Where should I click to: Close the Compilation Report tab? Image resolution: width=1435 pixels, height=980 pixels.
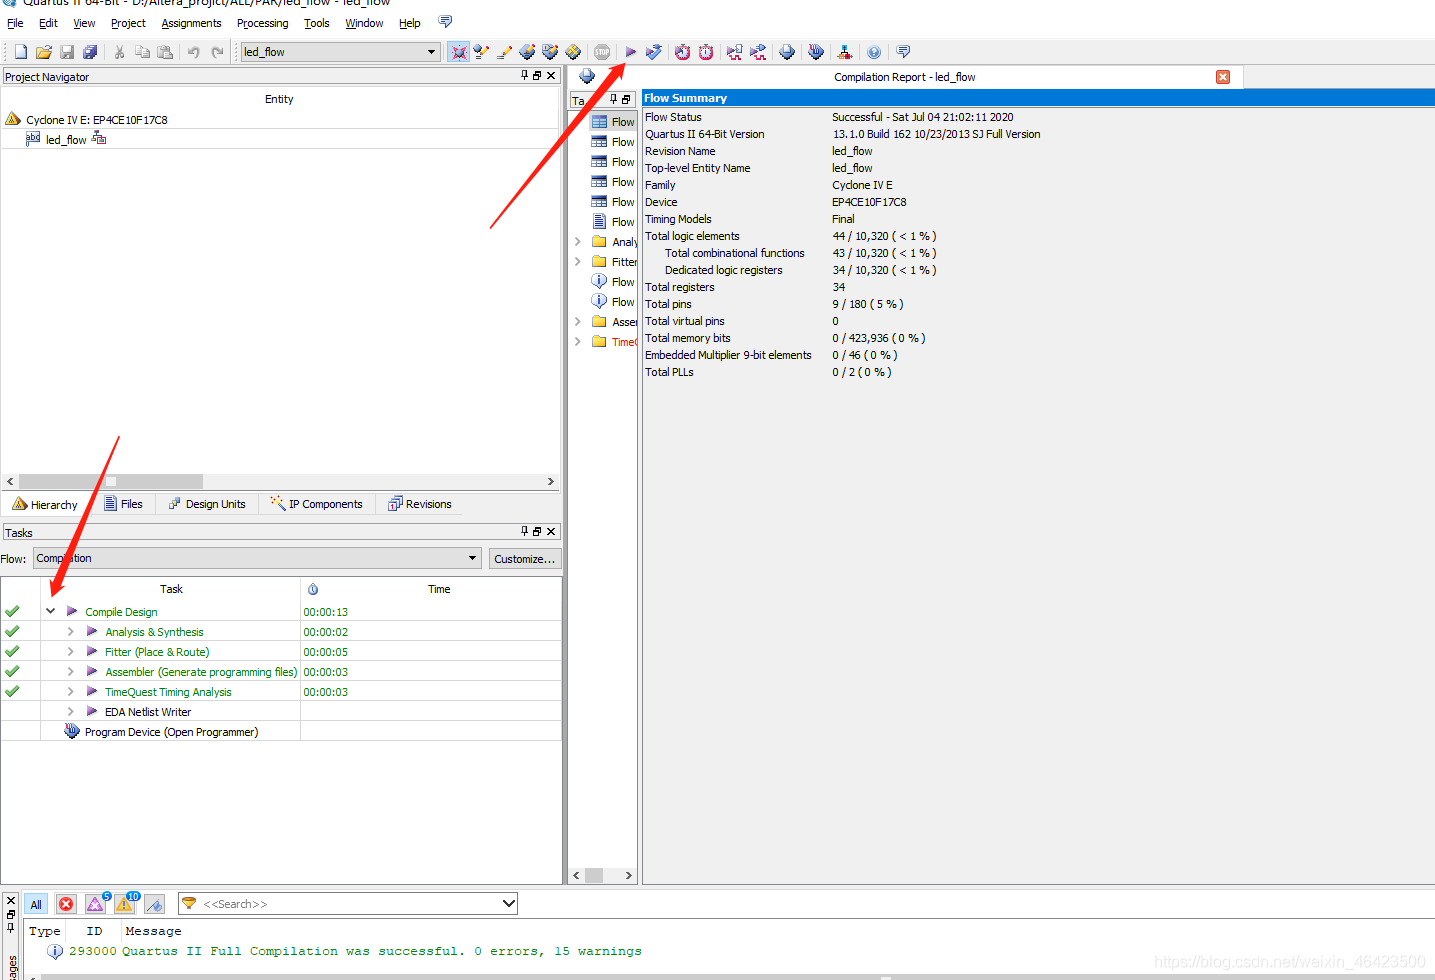[x=1223, y=77]
